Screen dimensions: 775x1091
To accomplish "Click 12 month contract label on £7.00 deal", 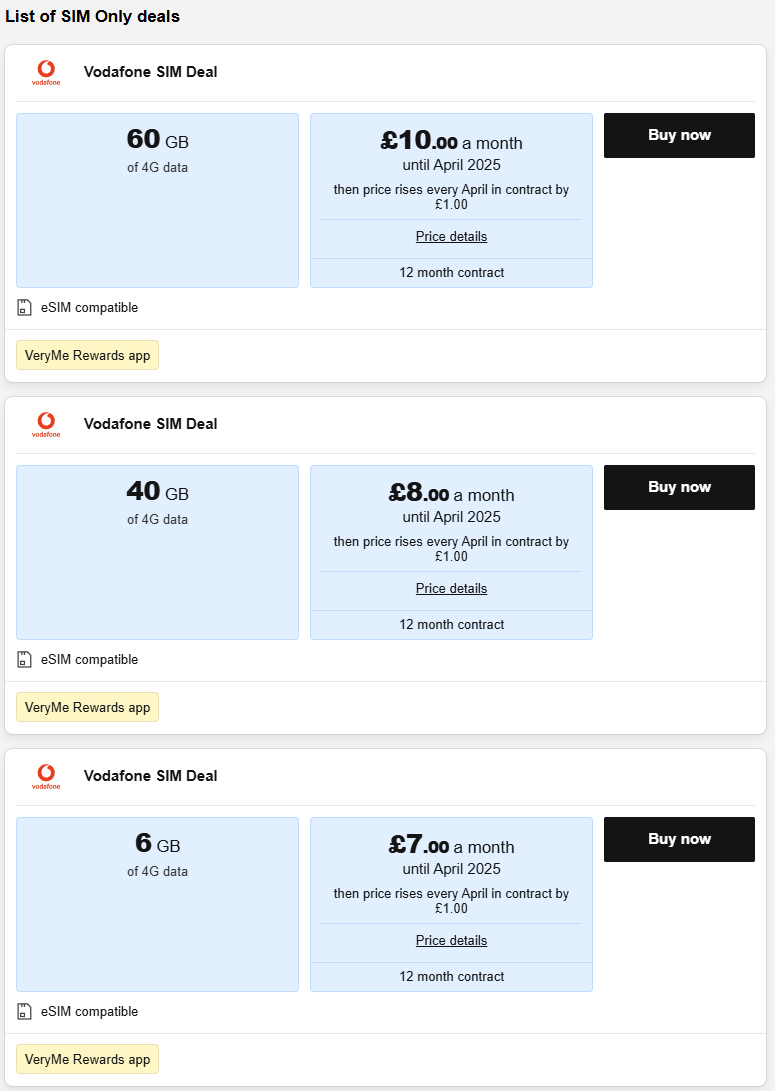I will tap(451, 977).
